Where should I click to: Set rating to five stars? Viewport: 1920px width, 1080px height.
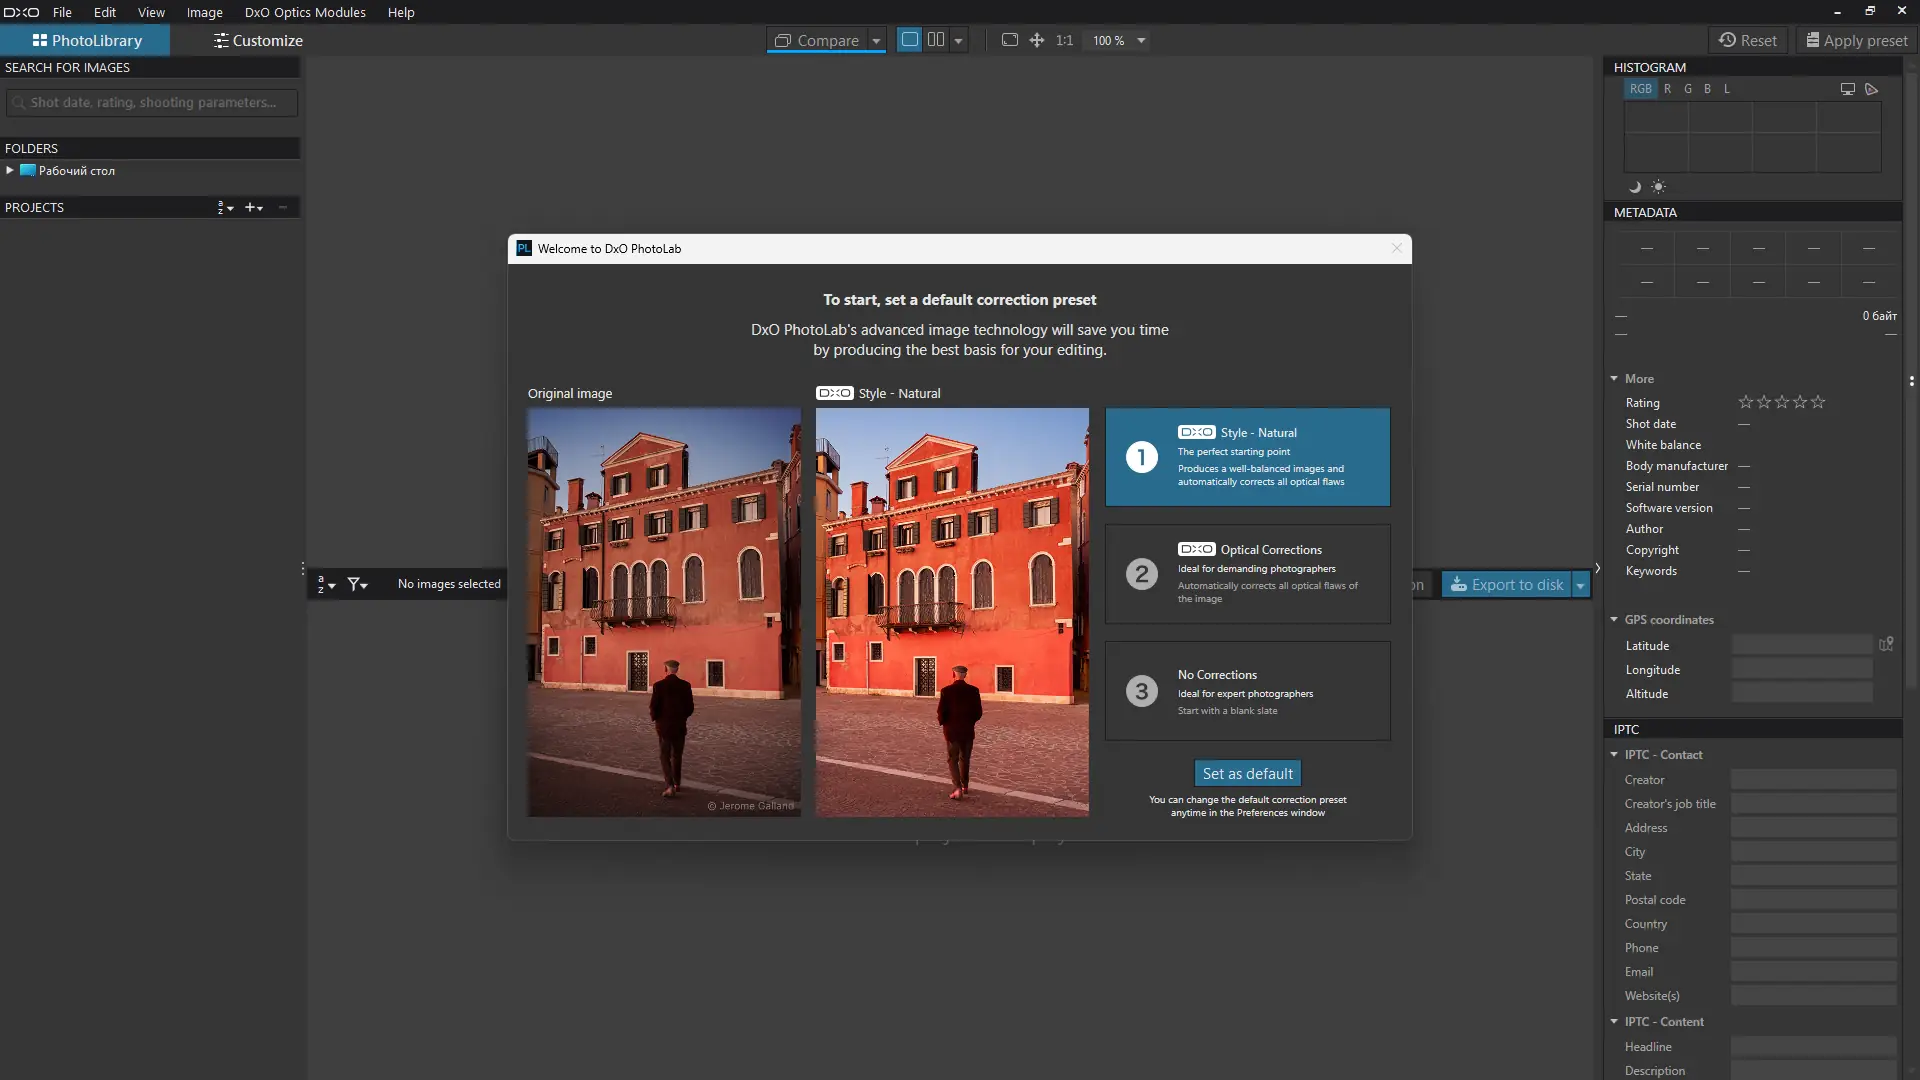(x=1818, y=402)
